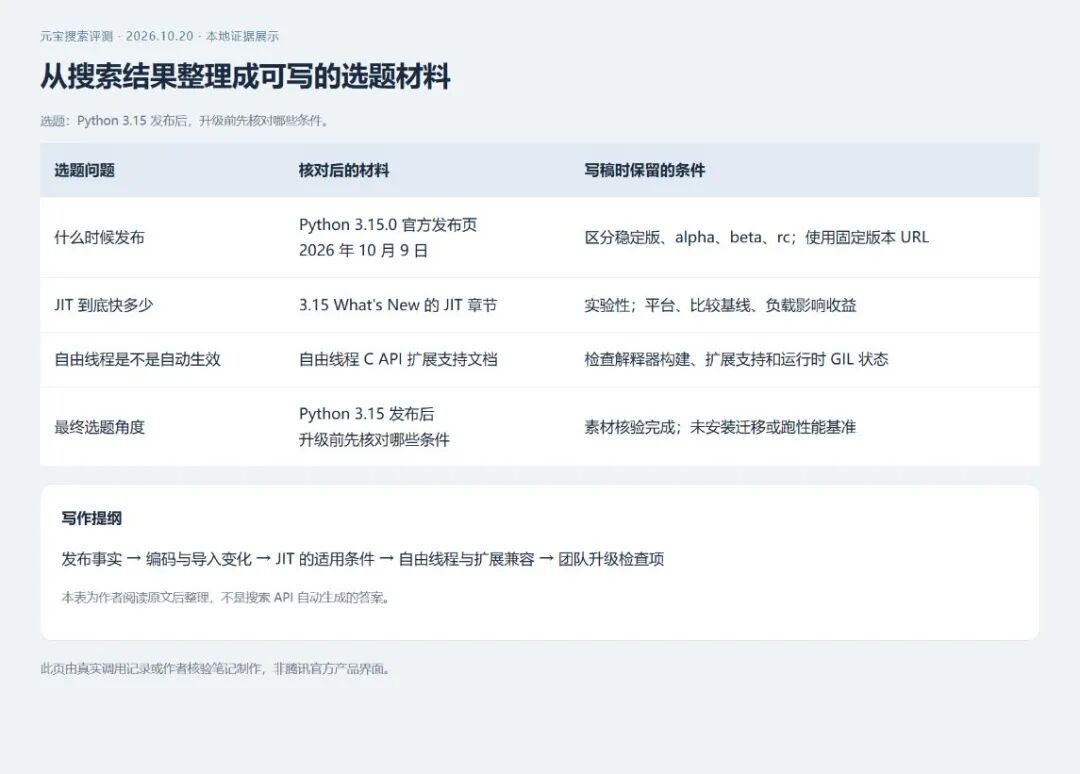Click the header line '元宝搜索评测 · 2026.10.20 · 本地证据展示'

[x=159, y=36]
